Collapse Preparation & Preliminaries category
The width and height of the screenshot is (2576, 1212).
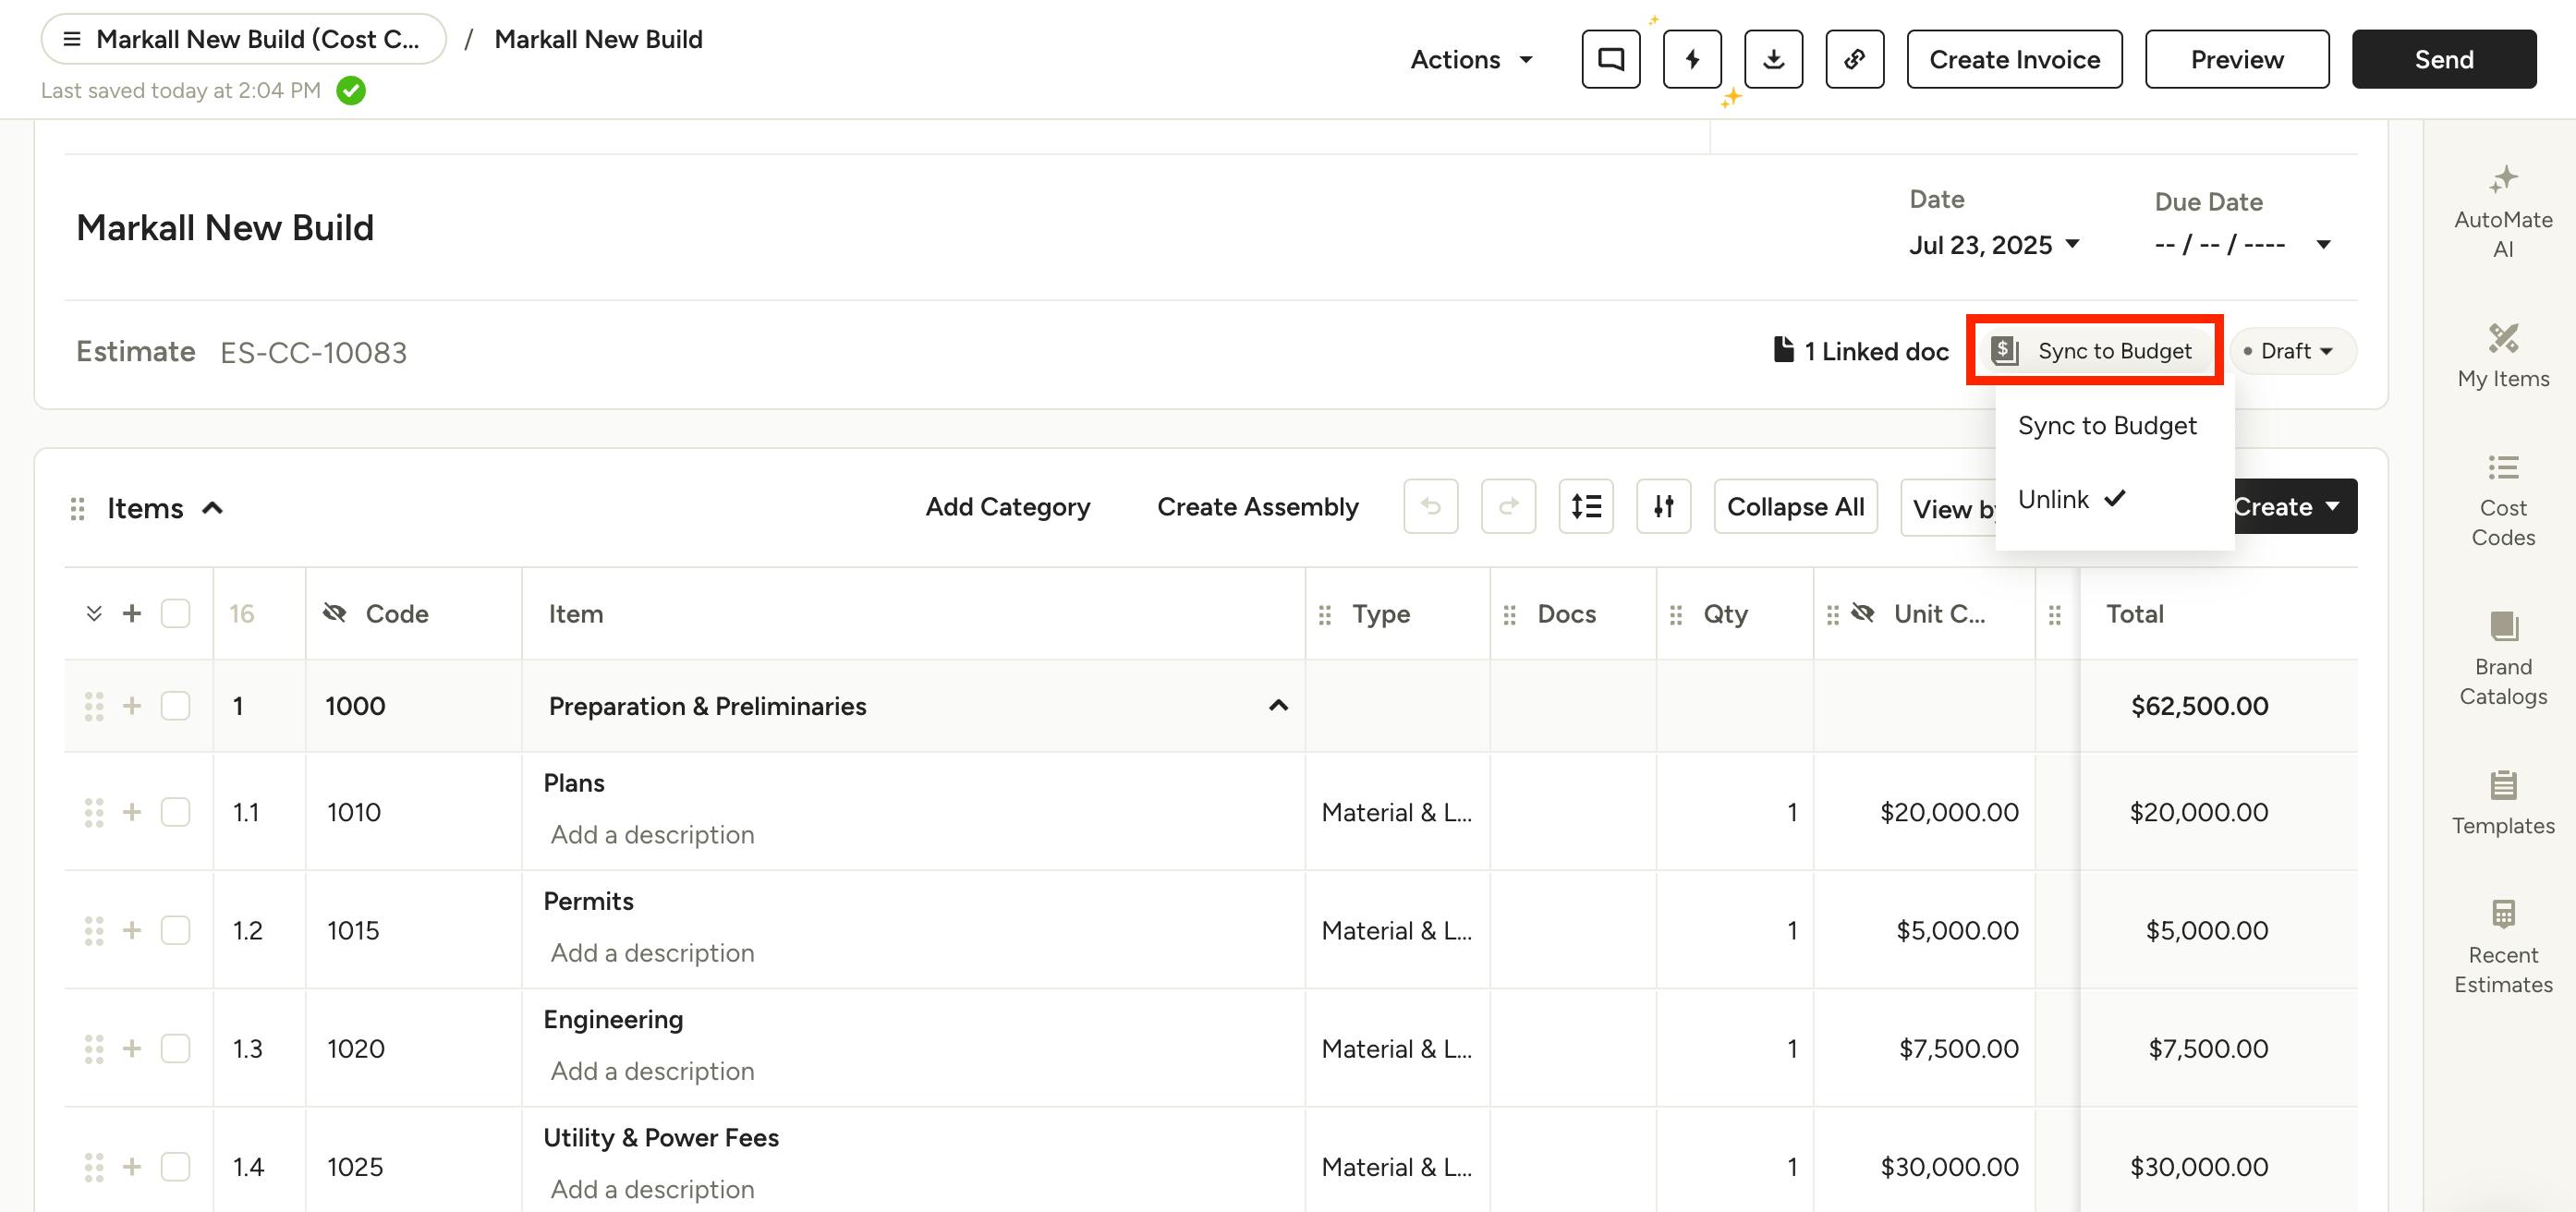1277,705
